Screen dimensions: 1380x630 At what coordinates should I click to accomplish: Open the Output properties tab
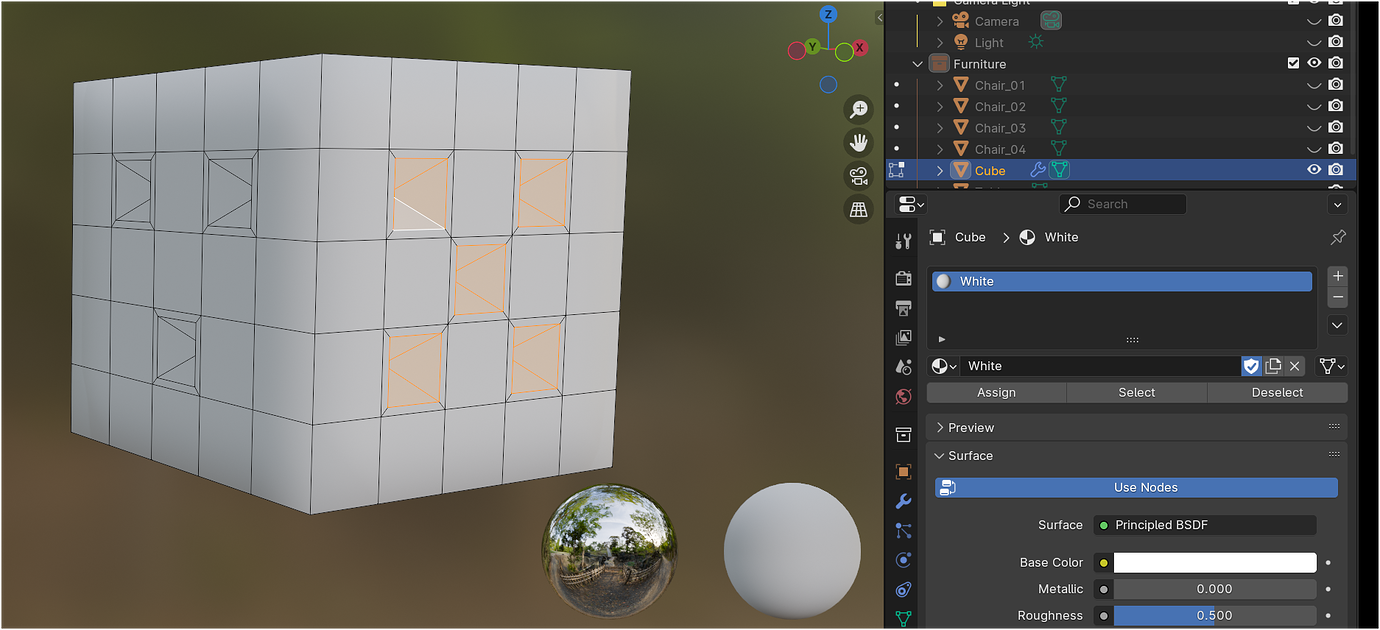point(904,307)
